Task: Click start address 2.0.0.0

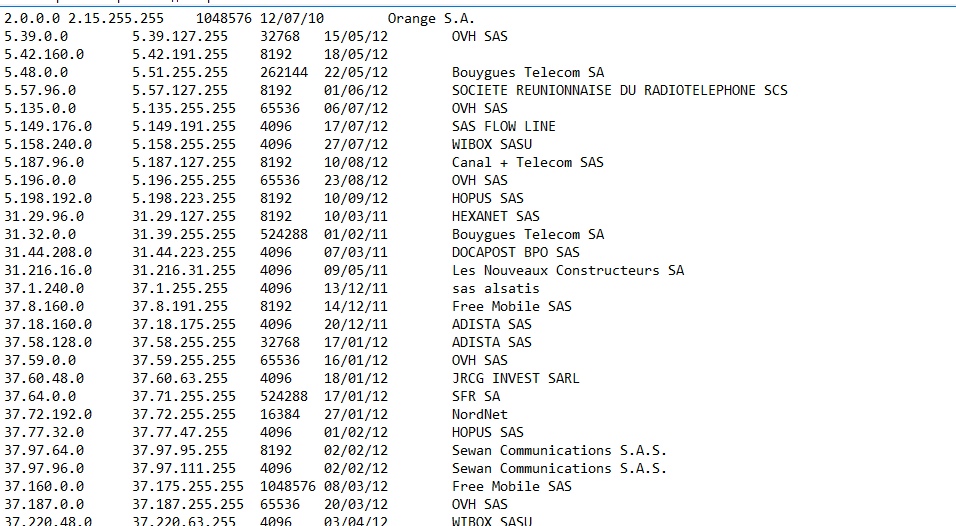Action: click(x=32, y=19)
